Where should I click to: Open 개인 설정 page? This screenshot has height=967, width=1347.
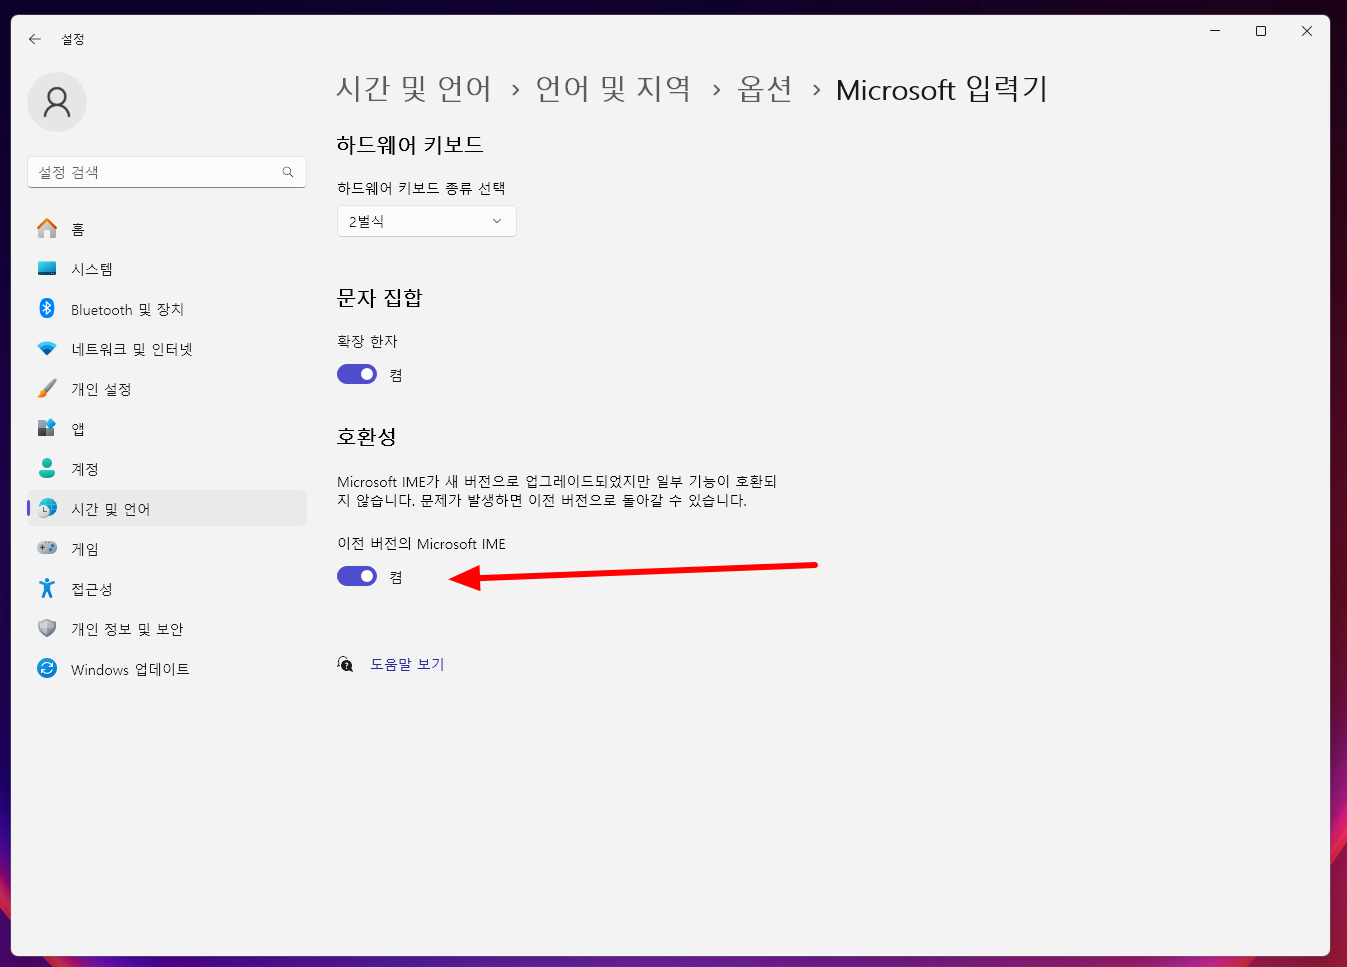click(167, 389)
